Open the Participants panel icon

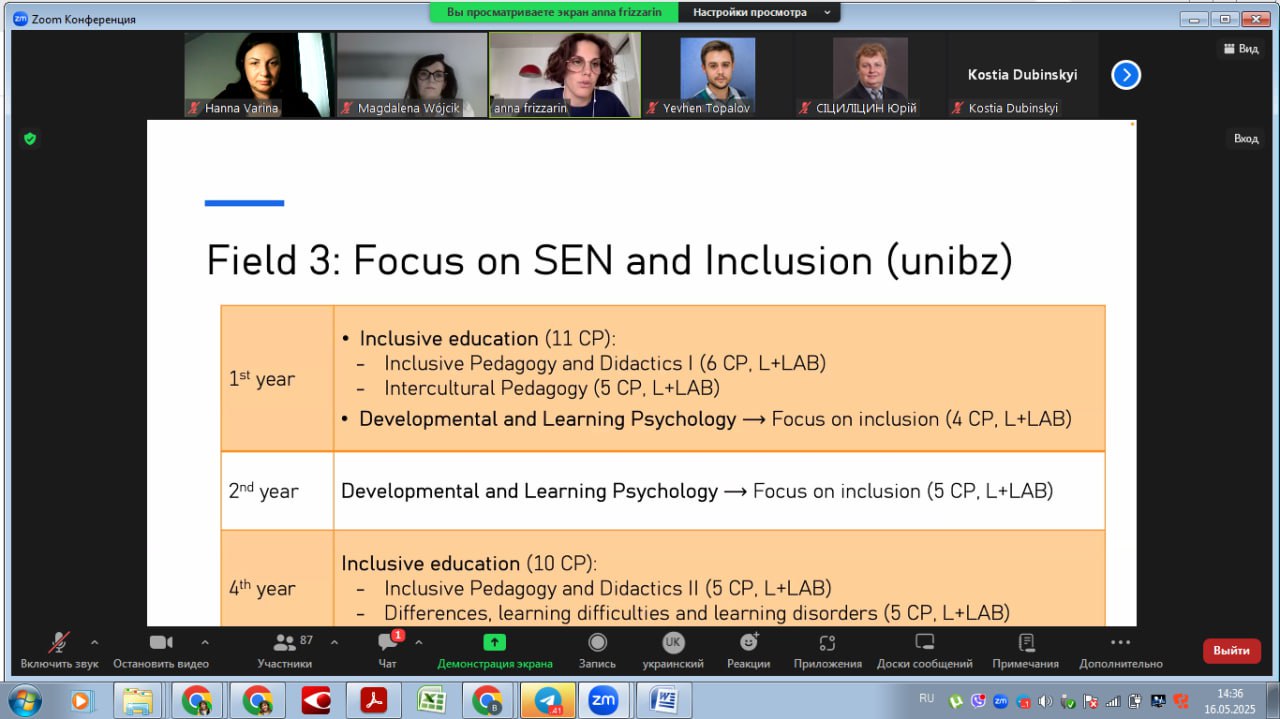pyautogui.click(x=284, y=643)
